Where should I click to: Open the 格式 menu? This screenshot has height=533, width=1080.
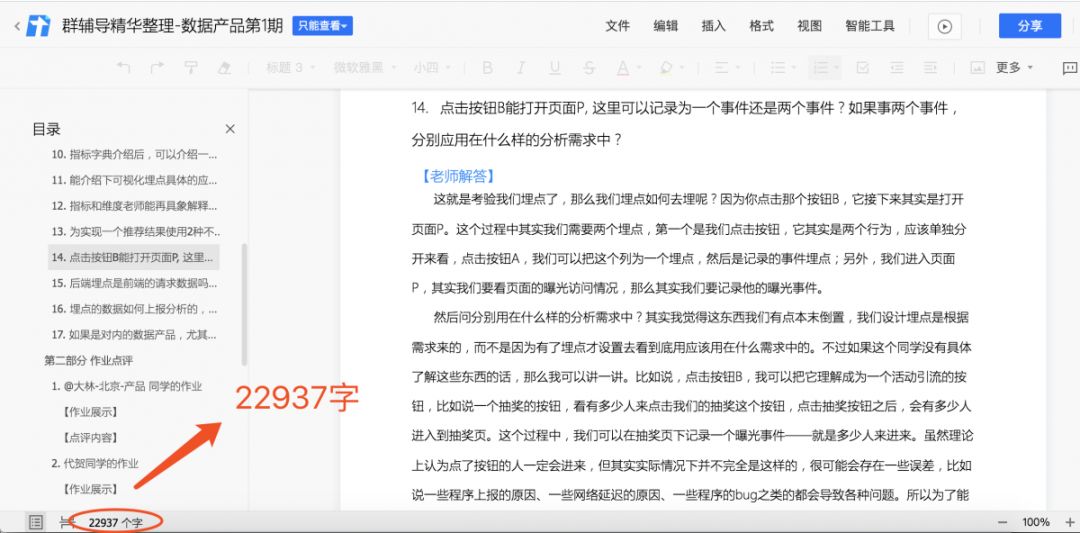[x=762, y=26]
